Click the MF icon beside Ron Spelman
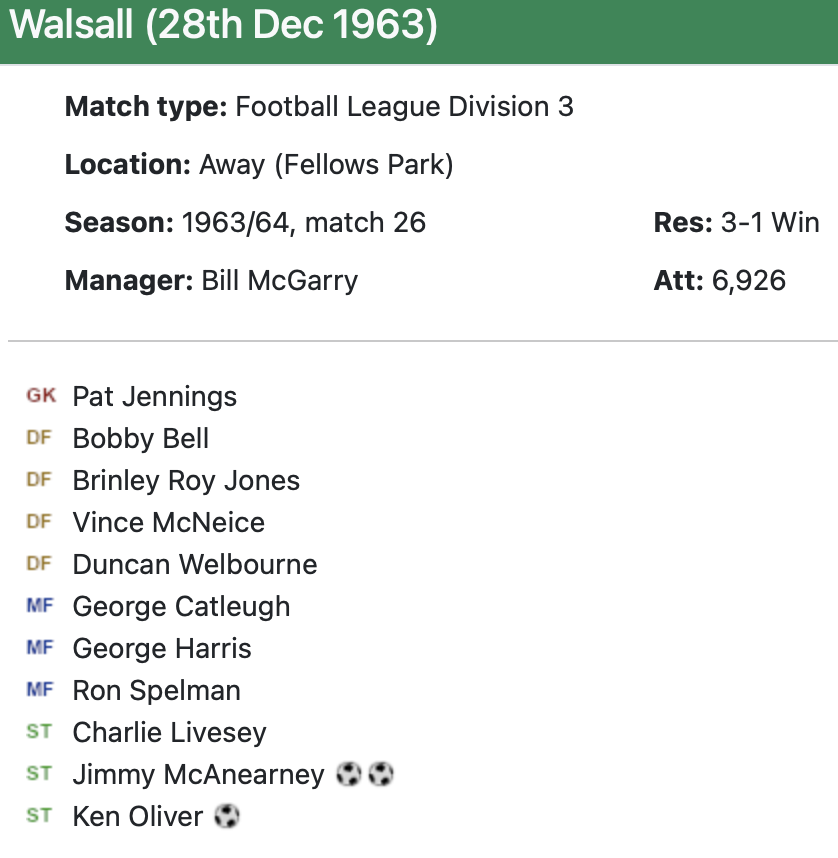The height and width of the screenshot is (858, 838). pyautogui.click(x=39, y=690)
